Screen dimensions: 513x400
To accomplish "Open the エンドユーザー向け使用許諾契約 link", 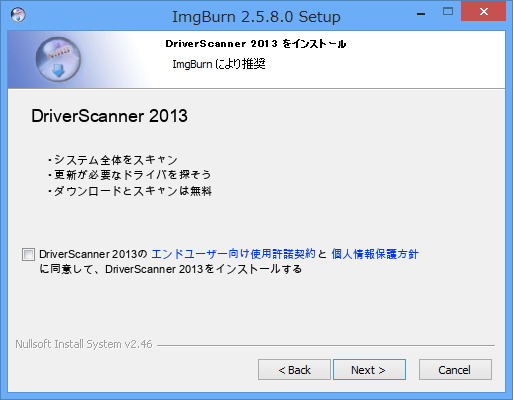I will [x=233, y=254].
